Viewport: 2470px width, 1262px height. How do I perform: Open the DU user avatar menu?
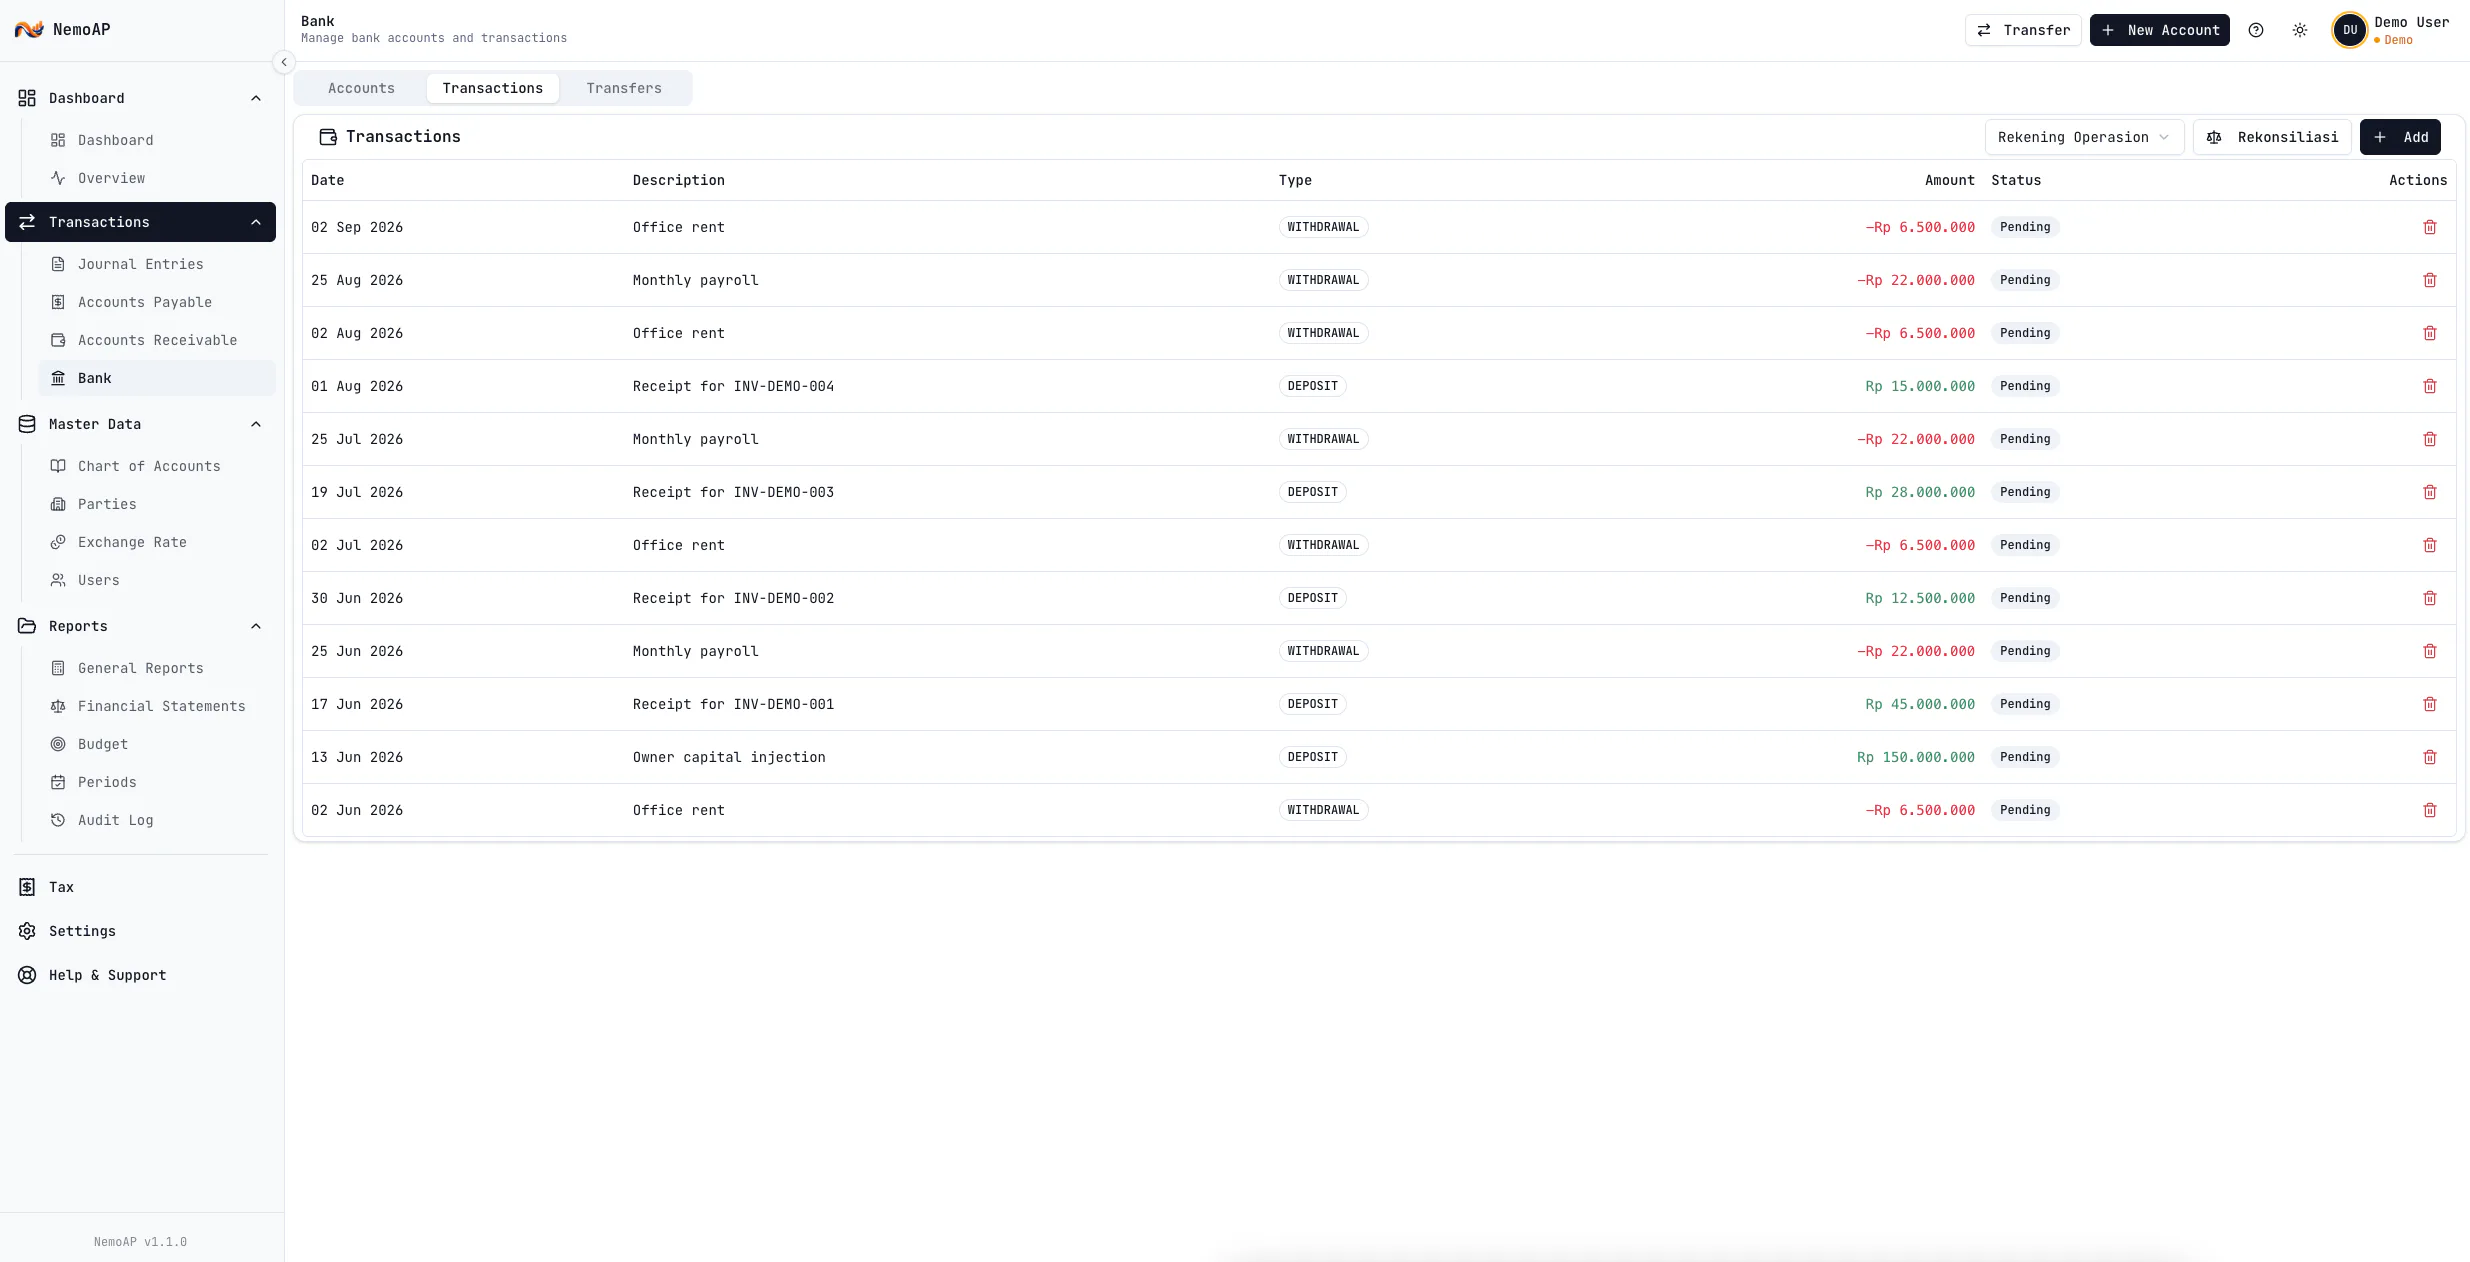tap(2350, 30)
